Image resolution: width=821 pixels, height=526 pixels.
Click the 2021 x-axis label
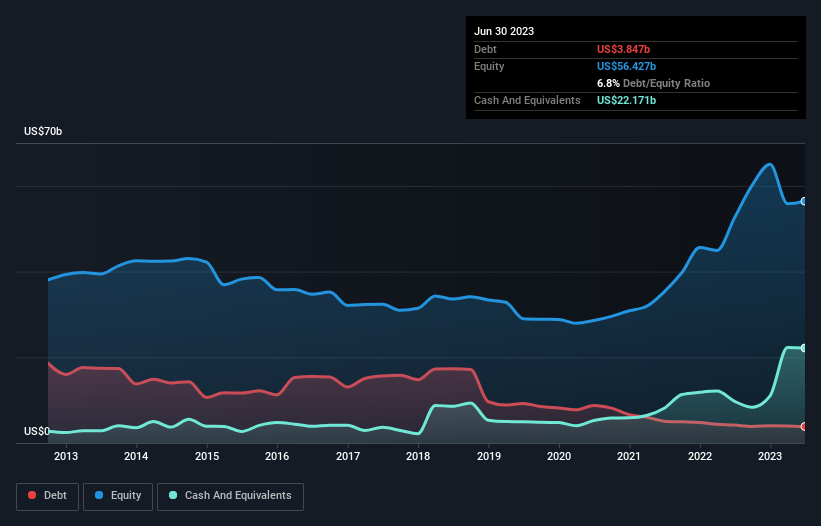point(629,456)
